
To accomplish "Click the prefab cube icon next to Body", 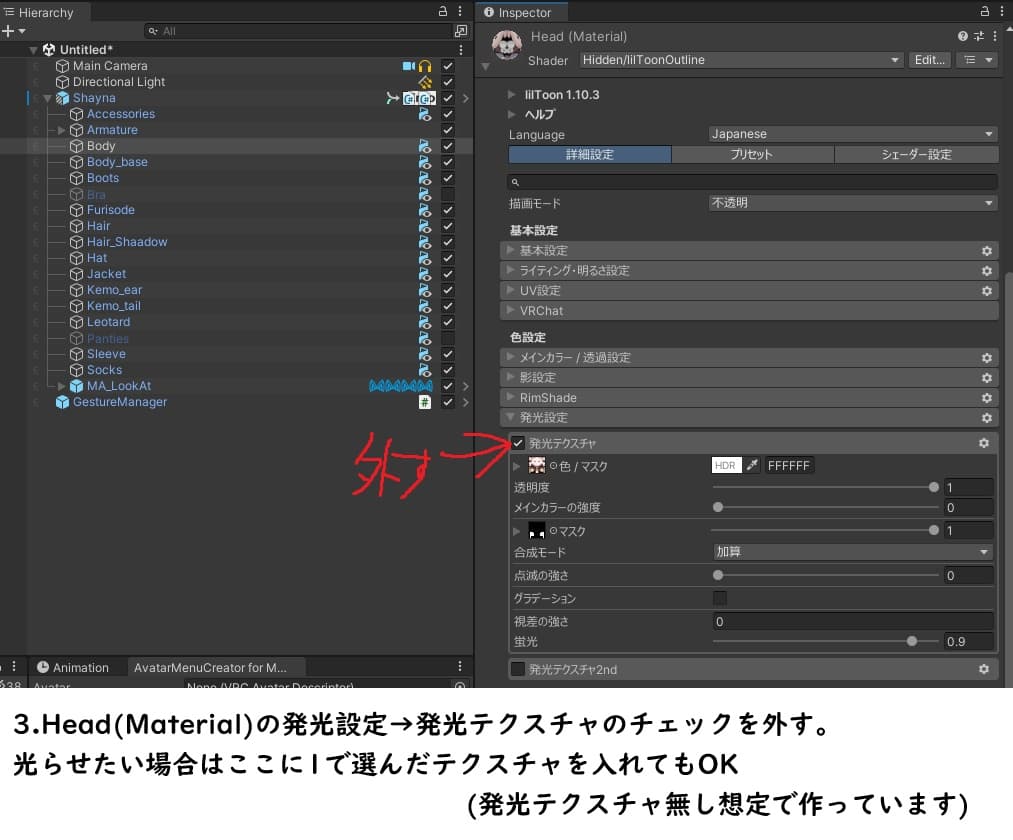I will click(x=75, y=145).
